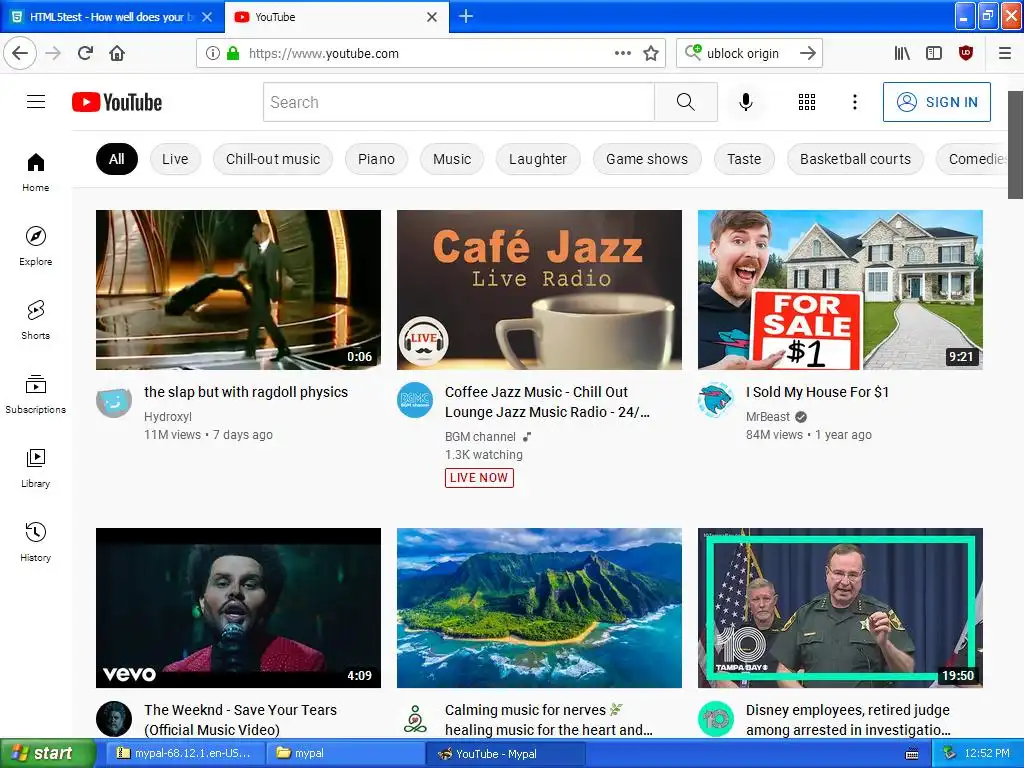Click the green padlock connection icon
The height and width of the screenshot is (768, 1024).
click(232, 53)
